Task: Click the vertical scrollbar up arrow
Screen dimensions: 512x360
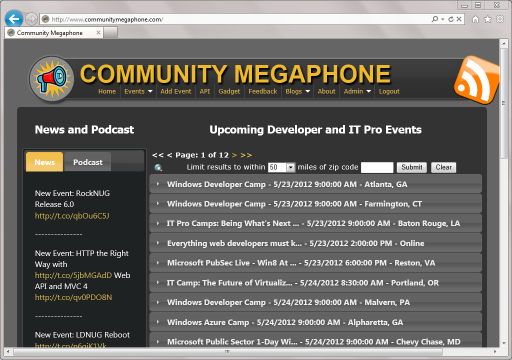Action: (504, 43)
